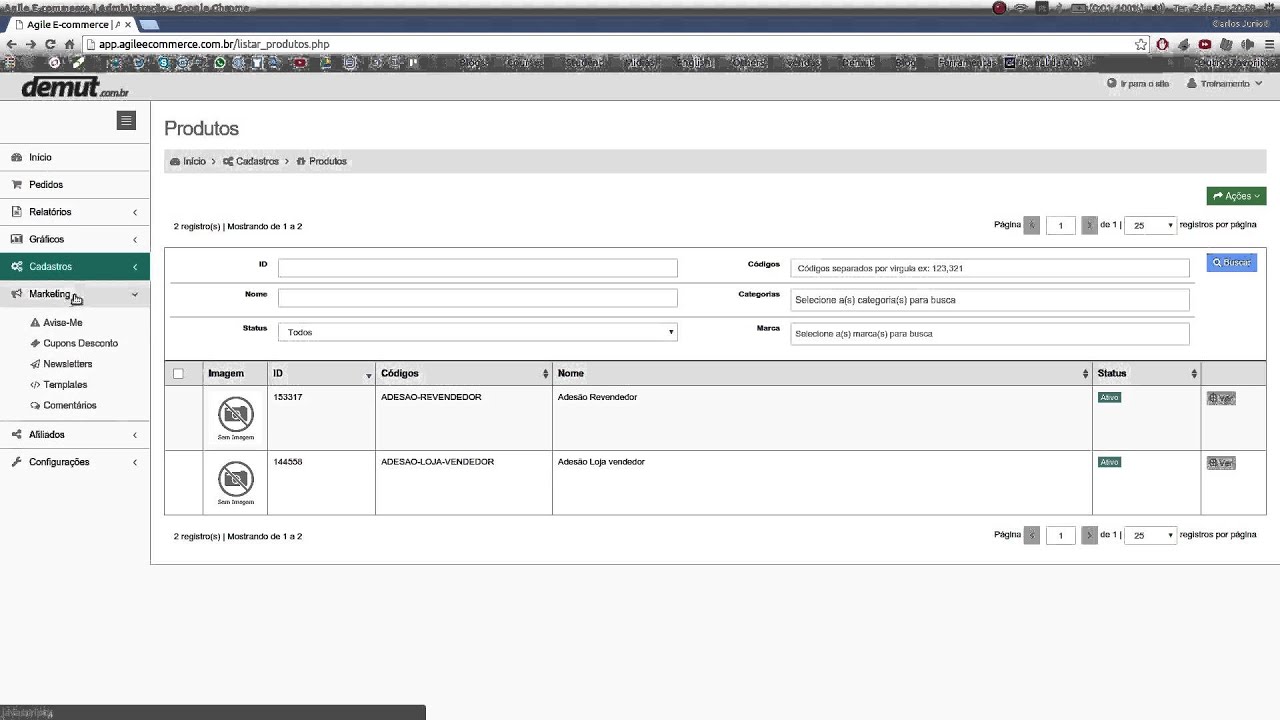Click the blue Buscar button
1280x720 pixels.
pyautogui.click(x=1231, y=263)
